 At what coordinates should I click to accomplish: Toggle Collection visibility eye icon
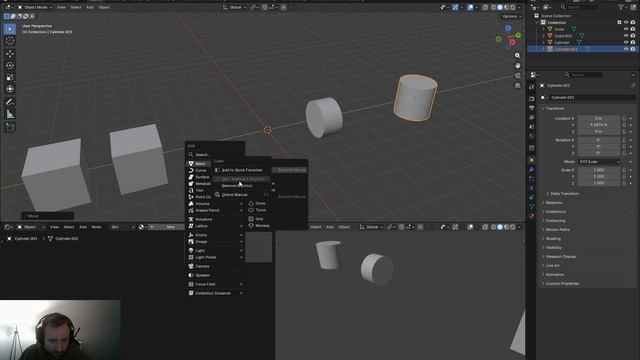626,22
